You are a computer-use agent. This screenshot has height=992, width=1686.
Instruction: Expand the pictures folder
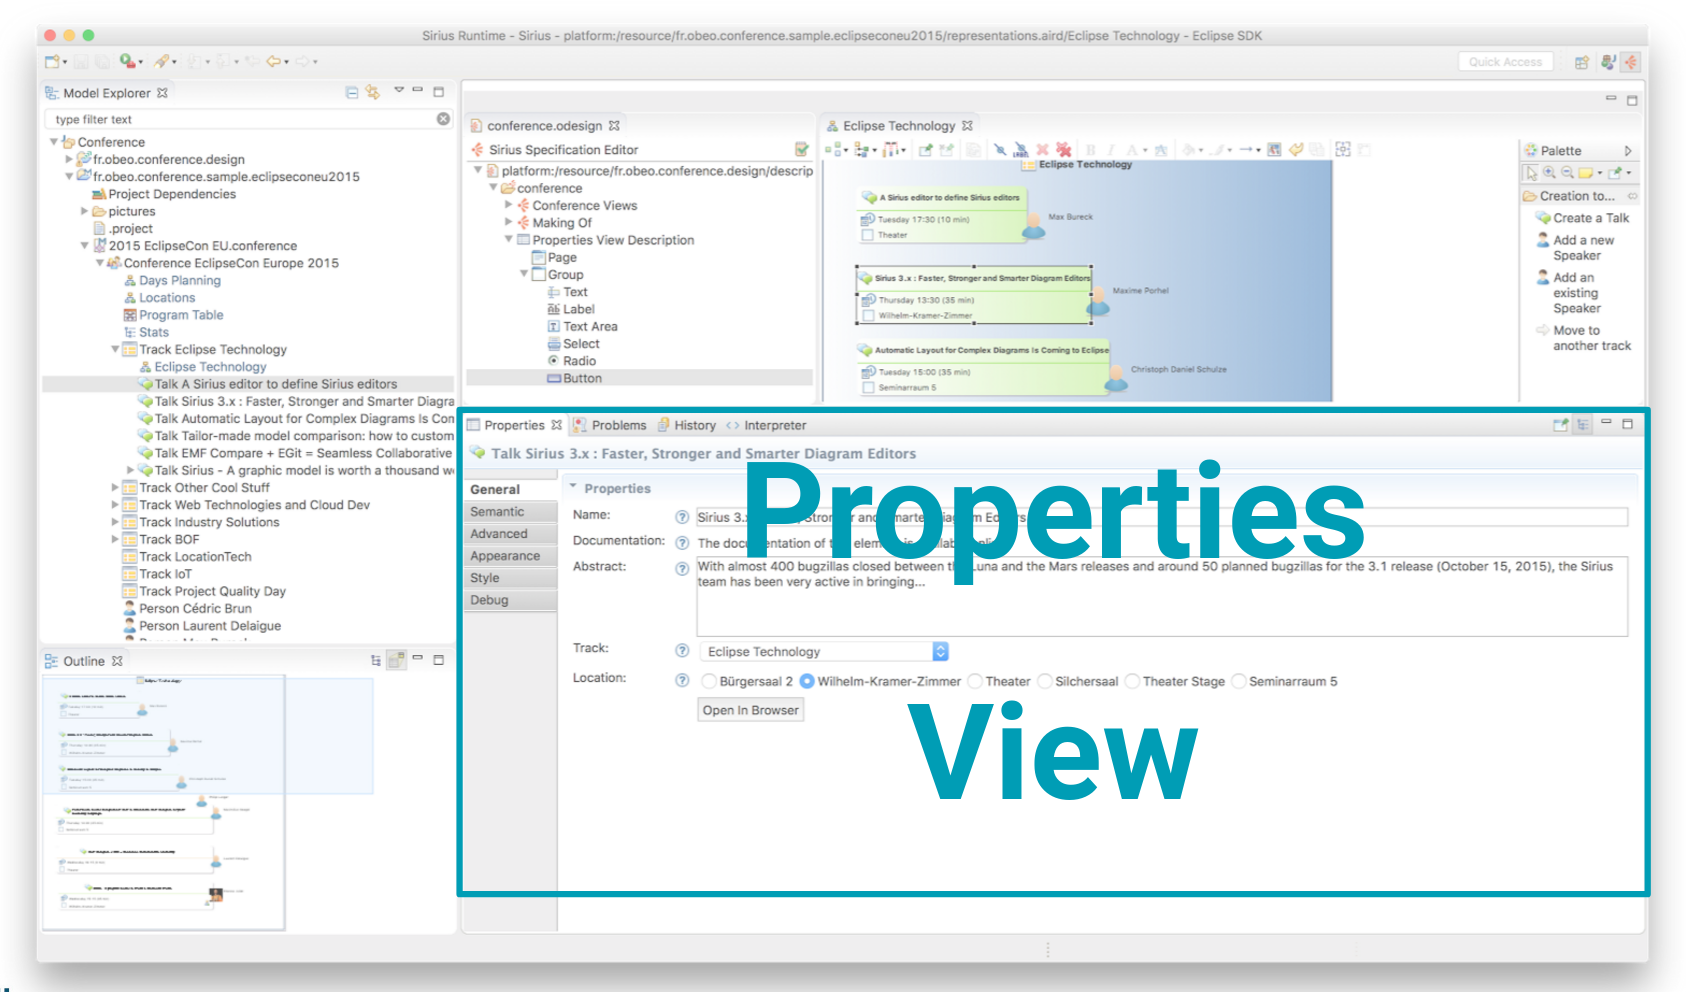pyautogui.click(x=84, y=211)
